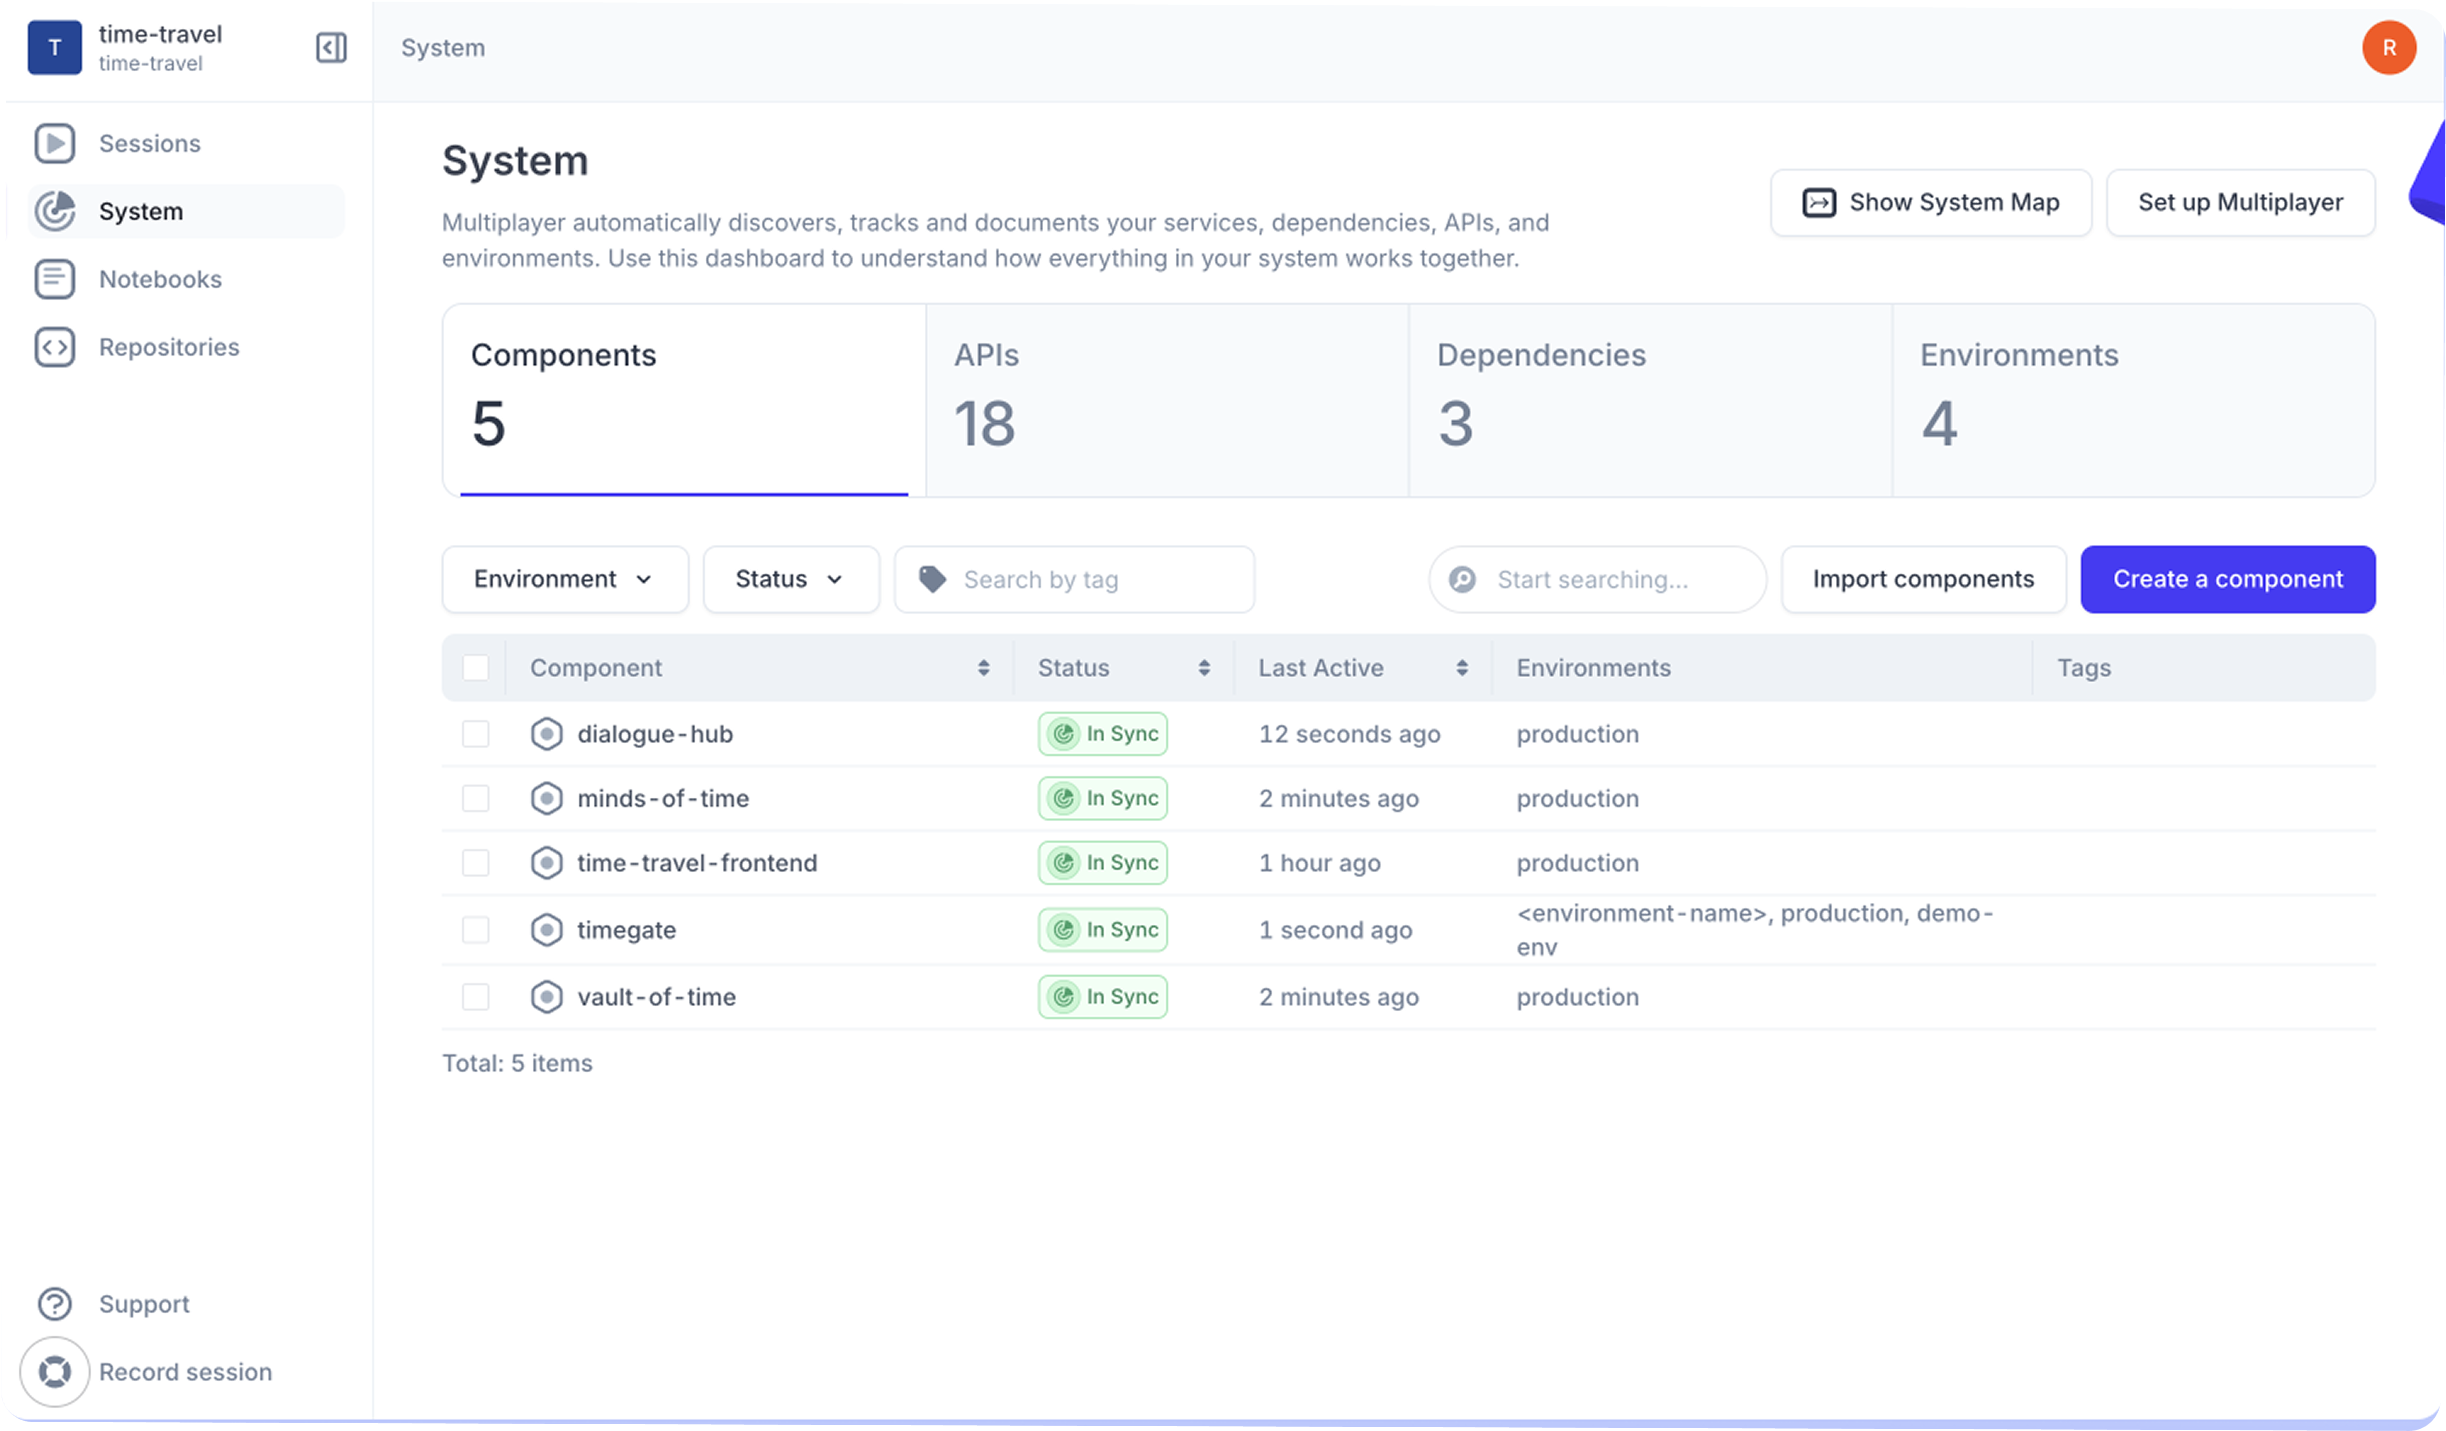Click the search magnifier icon
This screenshot has height=1431, width=2446.
(x=1462, y=579)
